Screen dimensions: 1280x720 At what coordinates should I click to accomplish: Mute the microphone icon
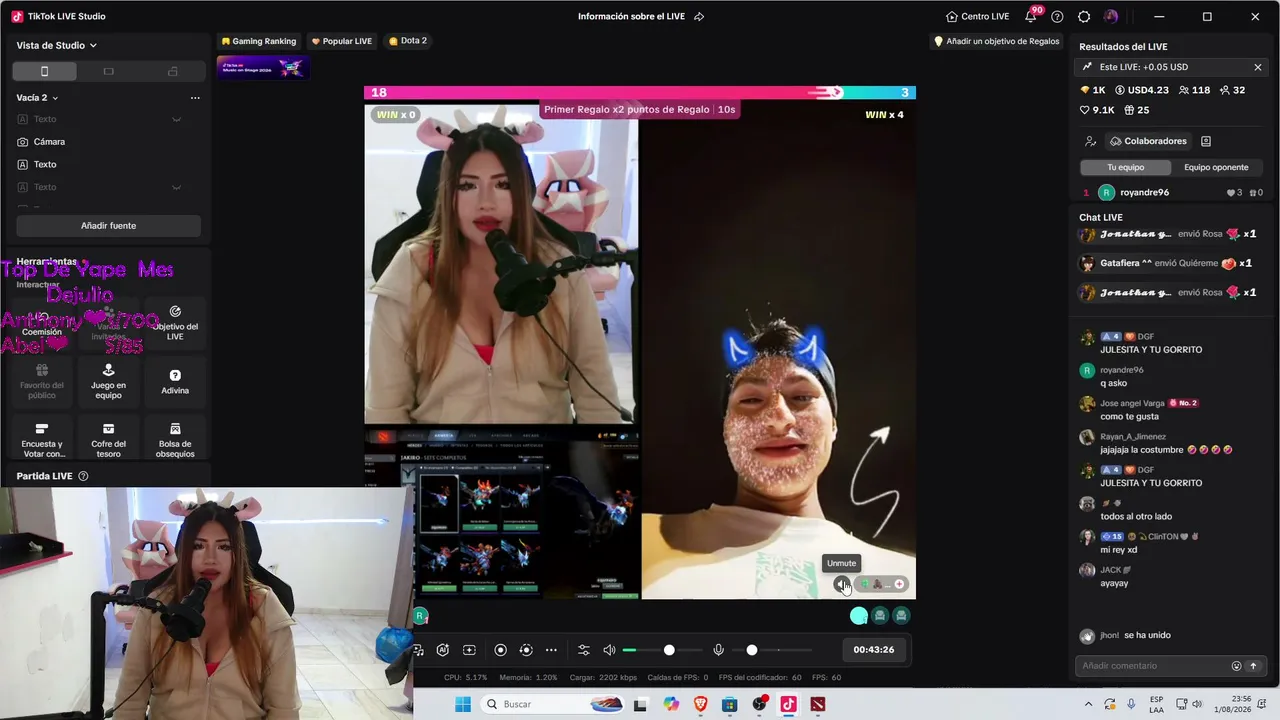718,650
